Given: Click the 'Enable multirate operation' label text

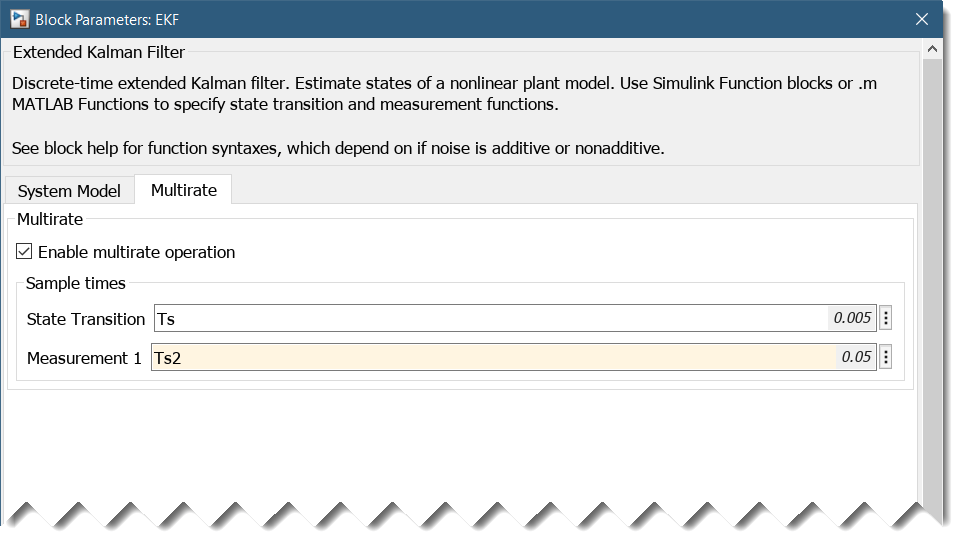Looking at the screenshot, I should coord(136,252).
